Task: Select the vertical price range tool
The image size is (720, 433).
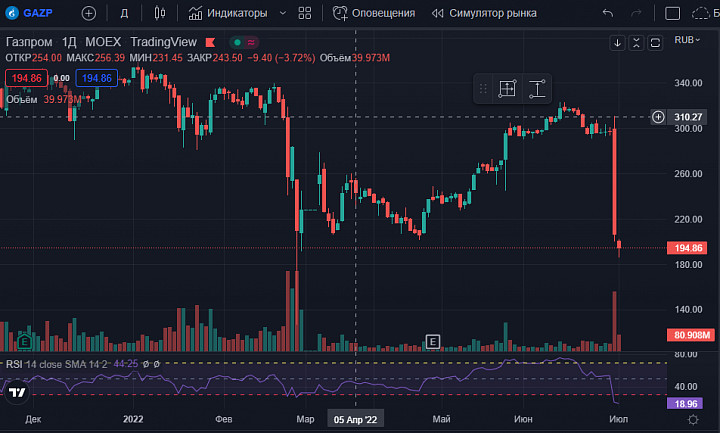Action: pyautogui.click(x=537, y=89)
